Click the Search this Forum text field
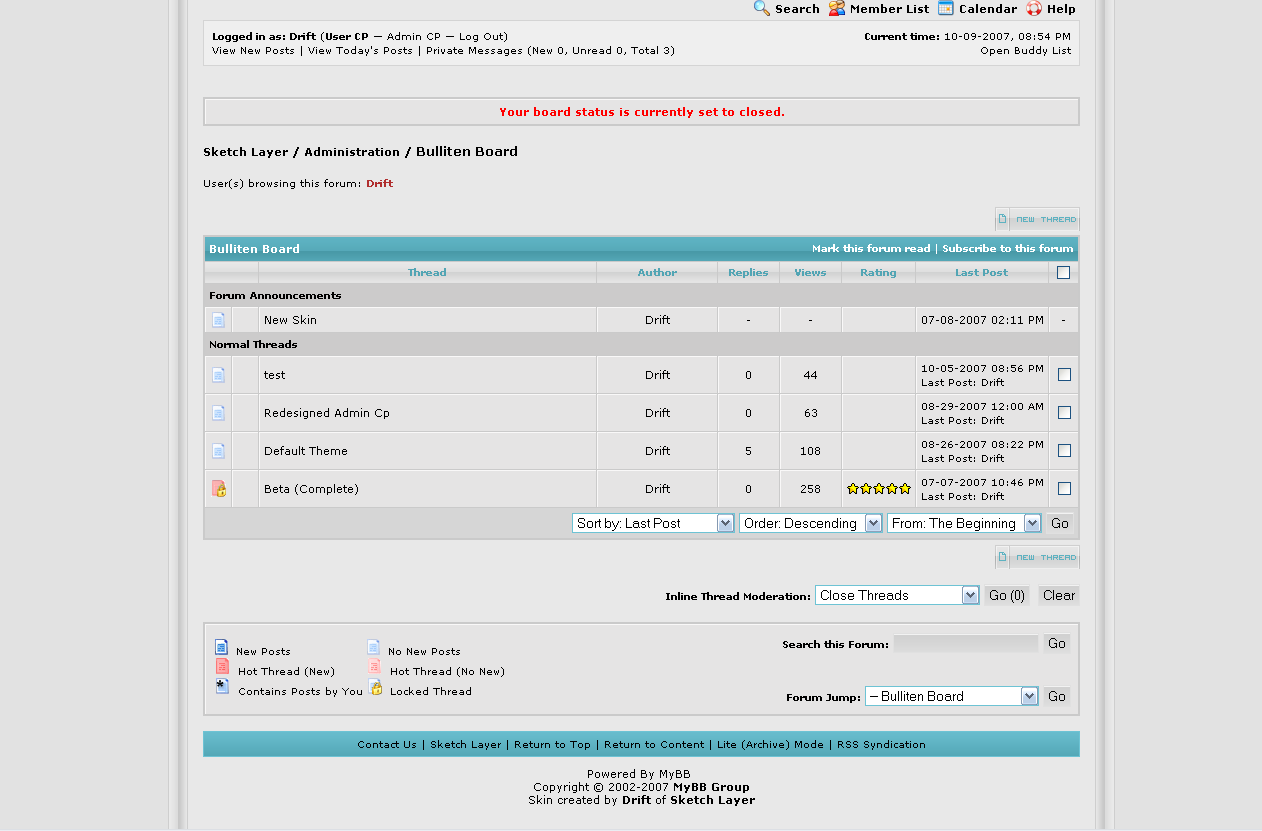This screenshot has height=831, width=1262. pyautogui.click(x=965, y=644)
